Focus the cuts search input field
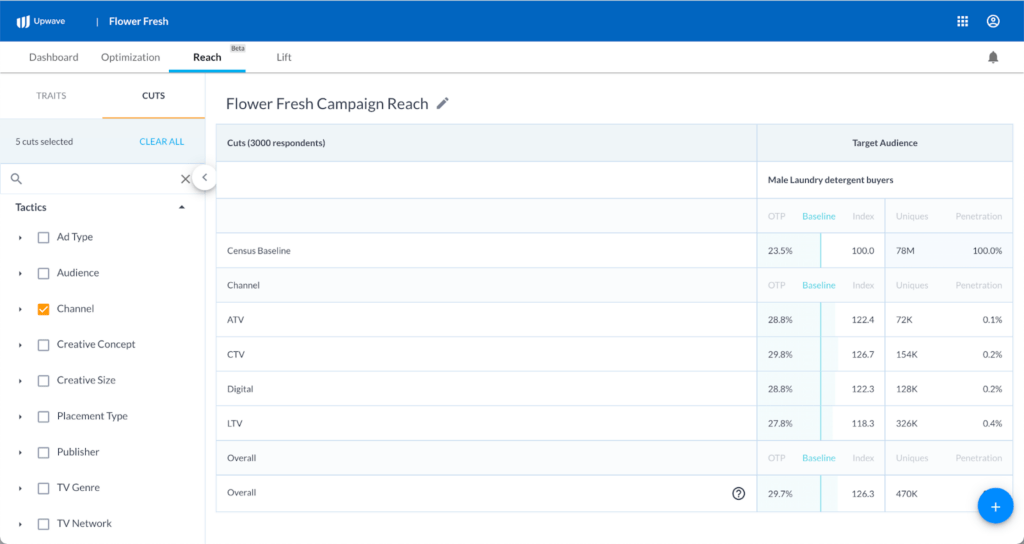This screenshot has width=1024, height=544. (101, 178)
